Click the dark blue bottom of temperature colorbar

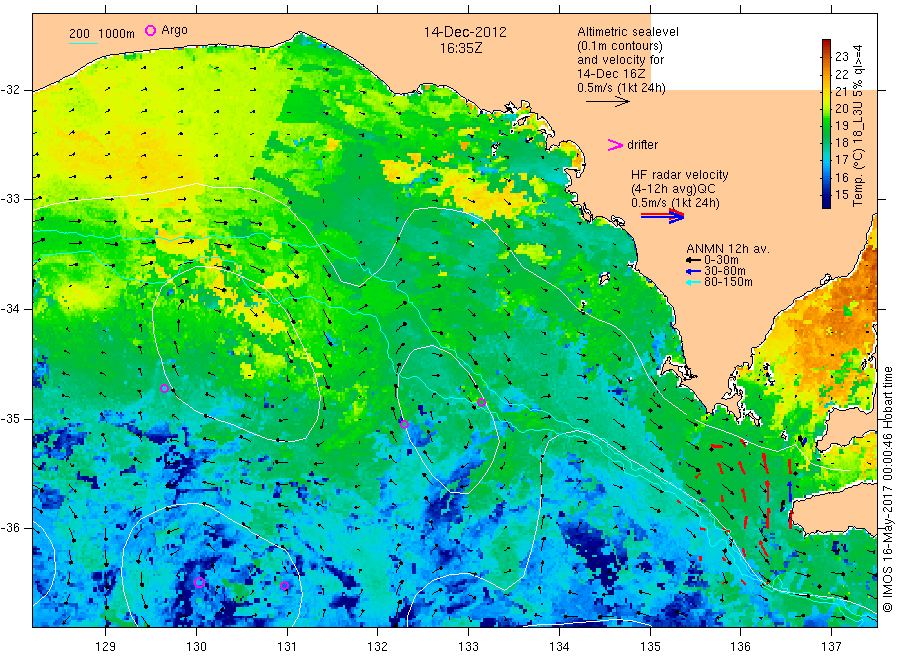click(826, 201)
